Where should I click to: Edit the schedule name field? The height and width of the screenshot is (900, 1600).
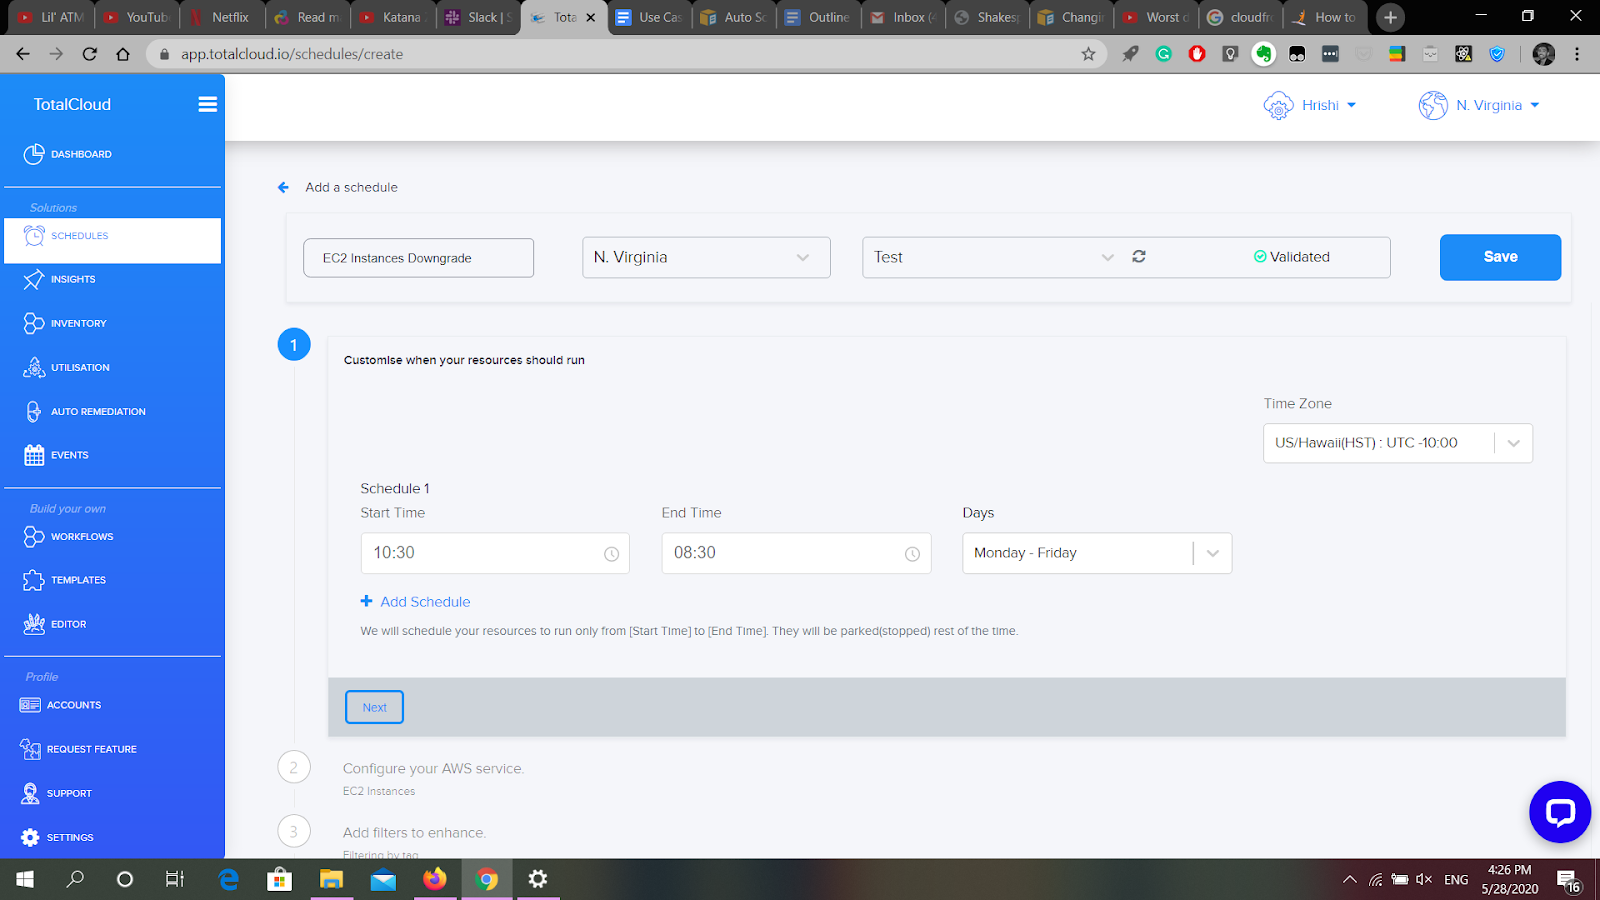(x=418, y=258)
